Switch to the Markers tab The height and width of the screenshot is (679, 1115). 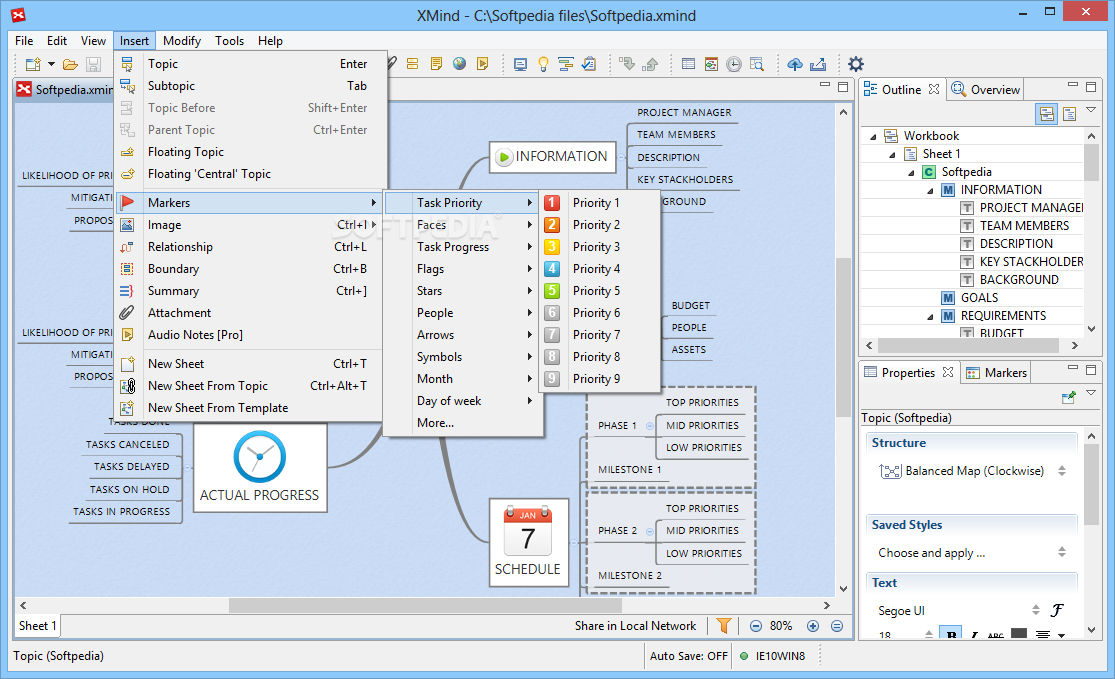coord(996,373)
